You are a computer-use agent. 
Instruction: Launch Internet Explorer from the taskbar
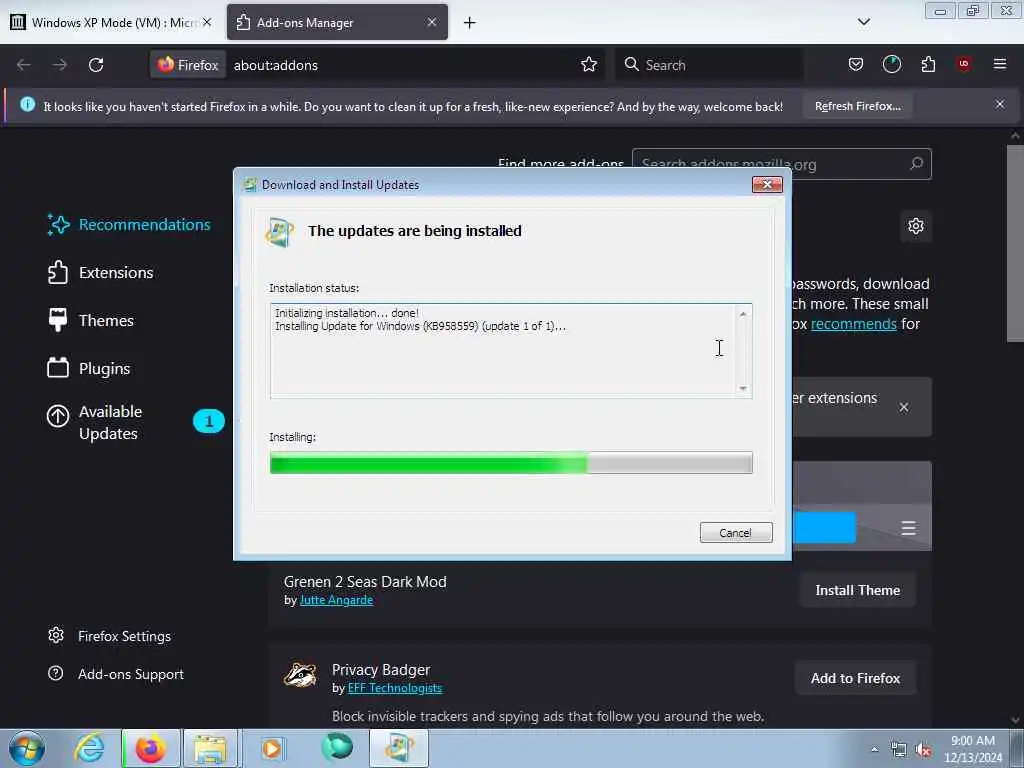click(x=88, y=748)
